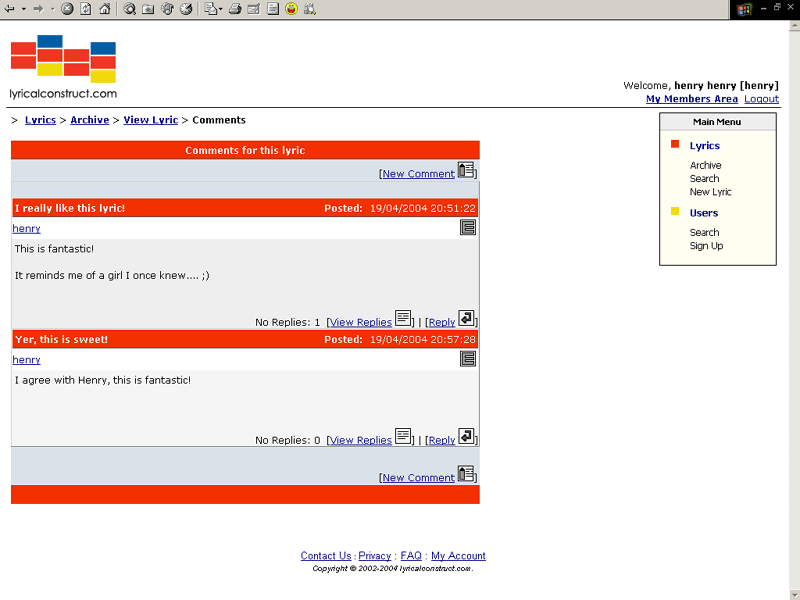Click the Logout link
Viewport: 800px width, 600px height.
(761, 99)
